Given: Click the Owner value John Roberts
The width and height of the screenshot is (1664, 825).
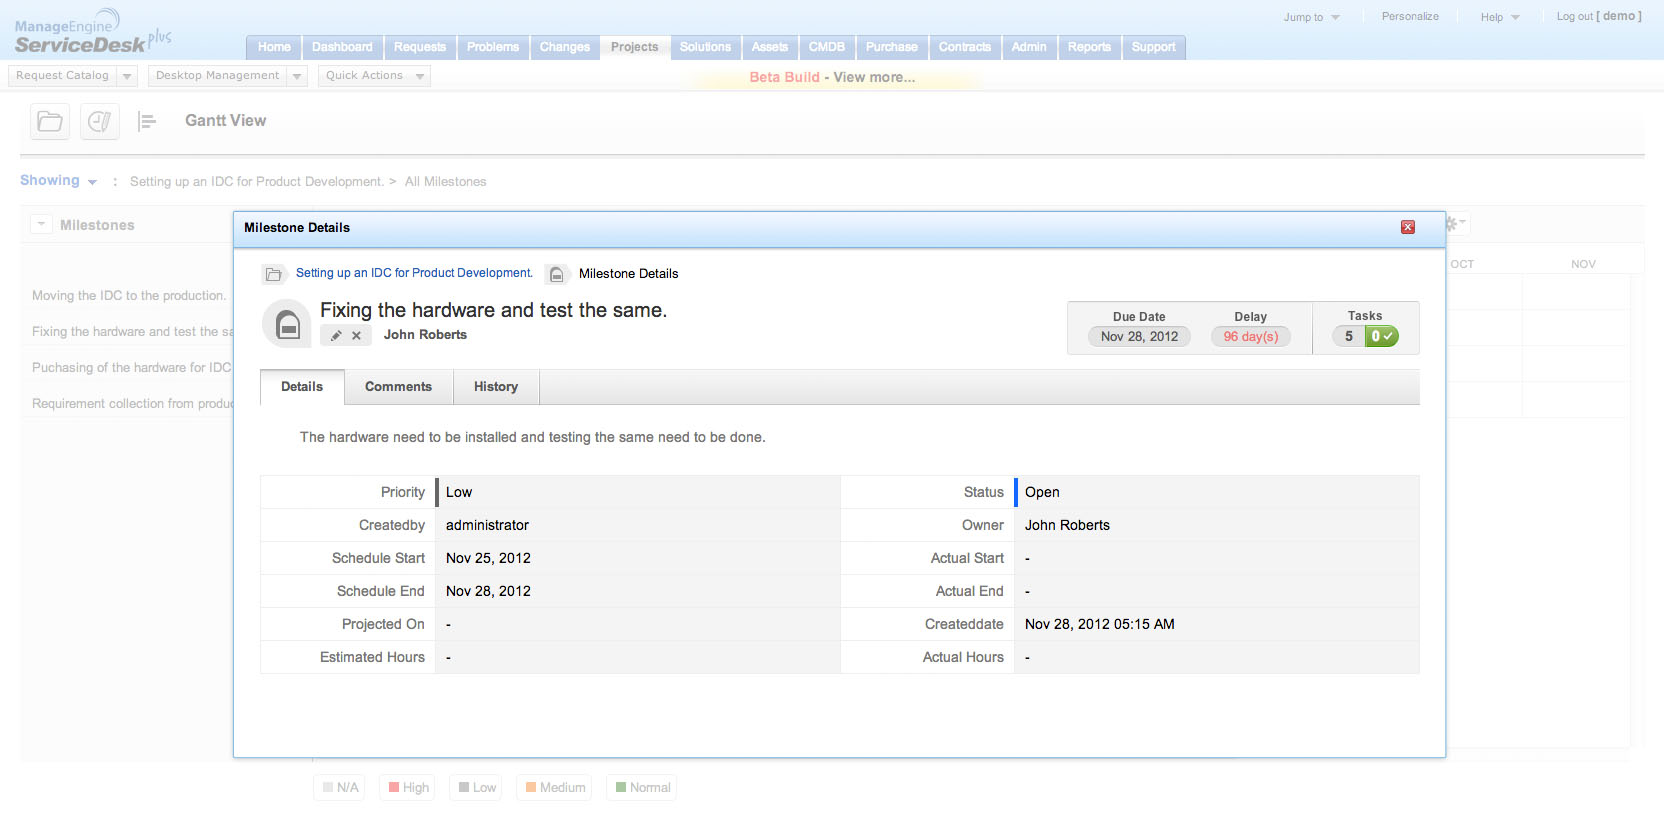Looking at the screenshot, I should pos(1067,525).
